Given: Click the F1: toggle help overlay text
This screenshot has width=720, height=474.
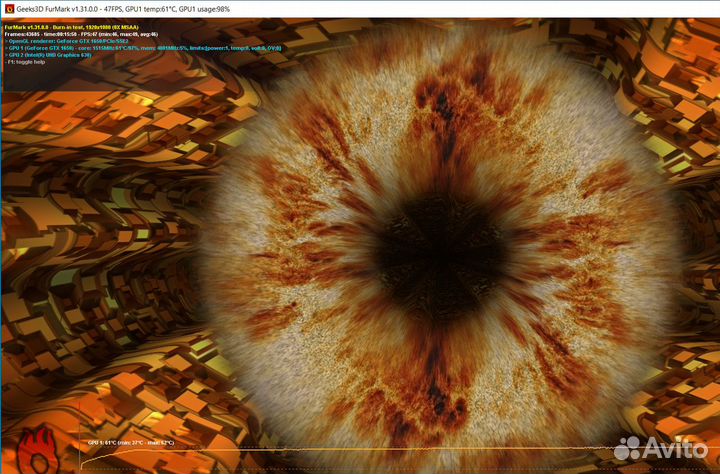Looking at the screenshot, I should pyautogui.click(x=28, y=63).
